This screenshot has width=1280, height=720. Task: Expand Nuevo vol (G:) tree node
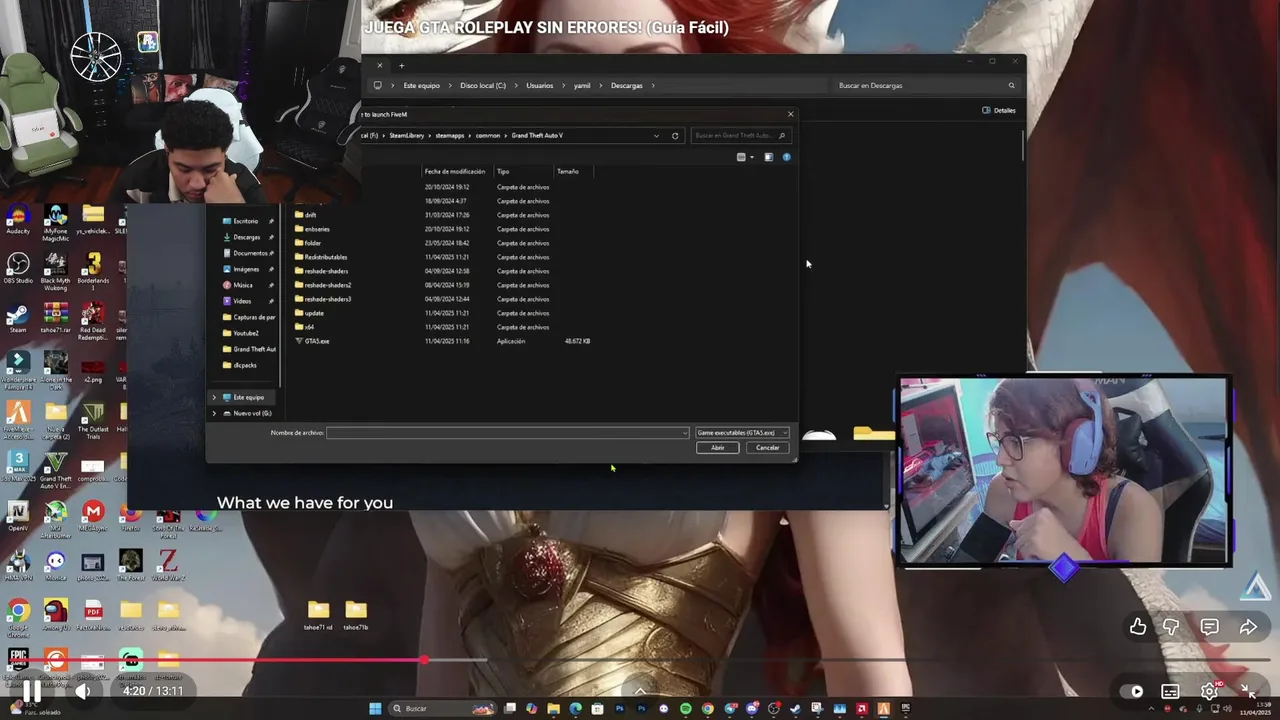(x=213, y=413)
